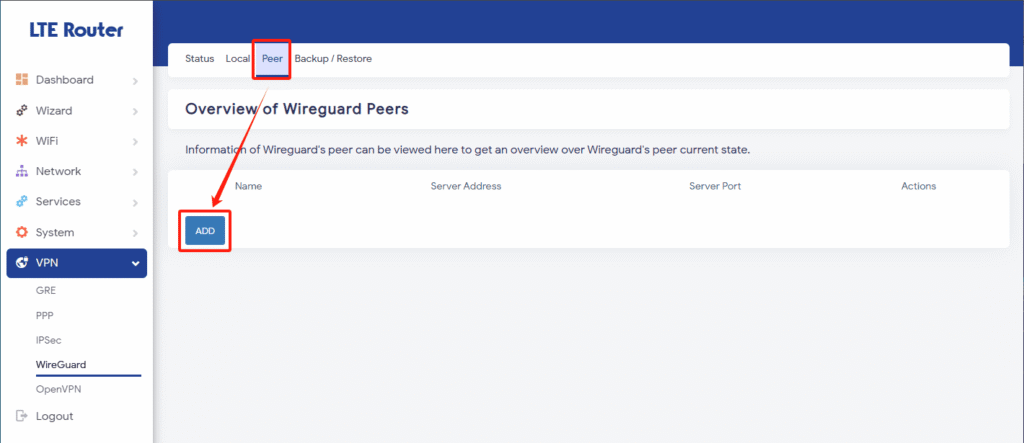Click the orange WiFi asterisk icon
Image resolution: width=1024 pixels, height=443 pixels.
coord(22,140)
